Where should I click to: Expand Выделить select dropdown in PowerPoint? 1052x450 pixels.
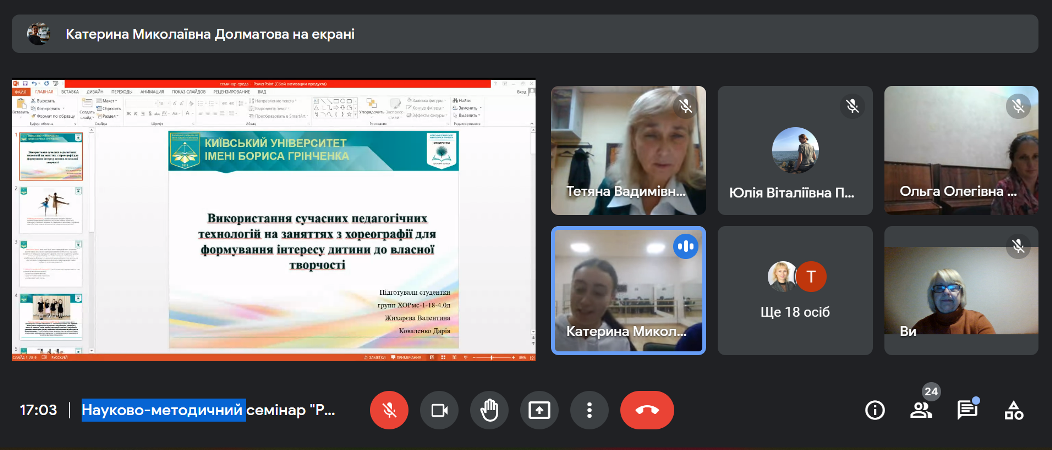[x=467, y=115]
